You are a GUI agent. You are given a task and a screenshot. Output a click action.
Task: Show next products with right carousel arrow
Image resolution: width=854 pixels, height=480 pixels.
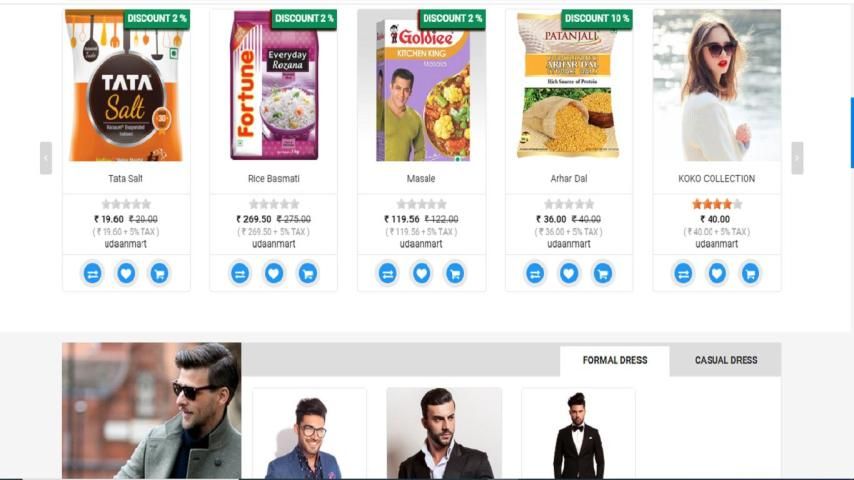pyautogui.click(x=797, y=158)
